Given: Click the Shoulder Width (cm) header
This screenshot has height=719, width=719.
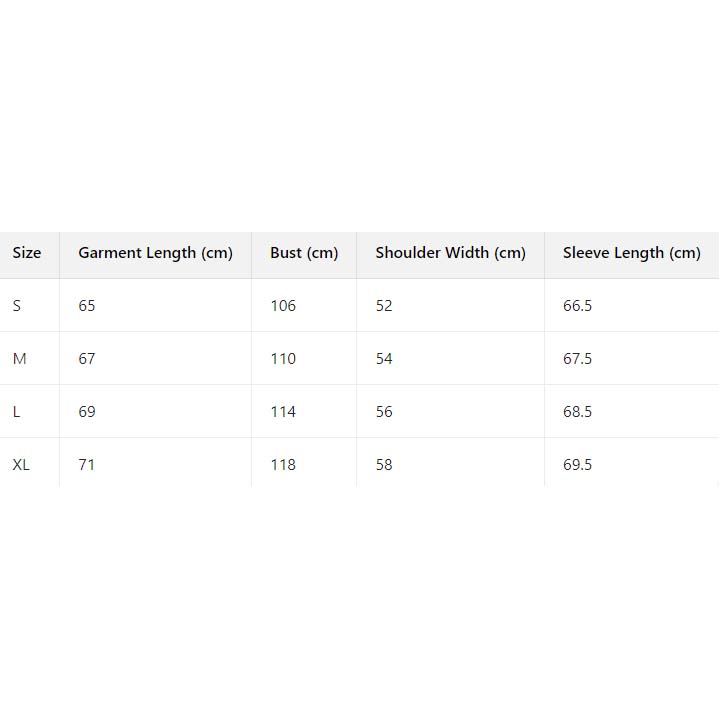Looking at the screenshot, I should [450, 253].
